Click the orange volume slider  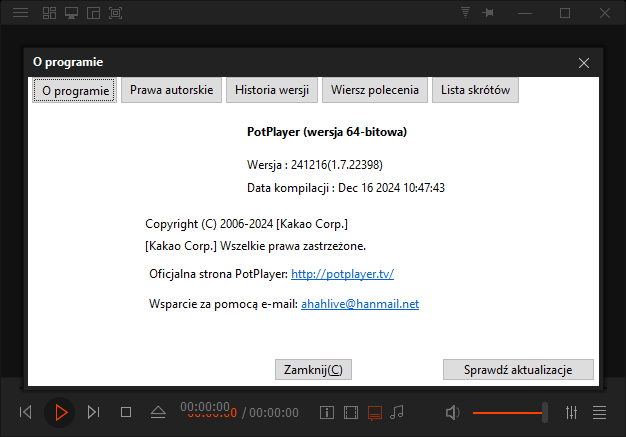click(509, 412)
